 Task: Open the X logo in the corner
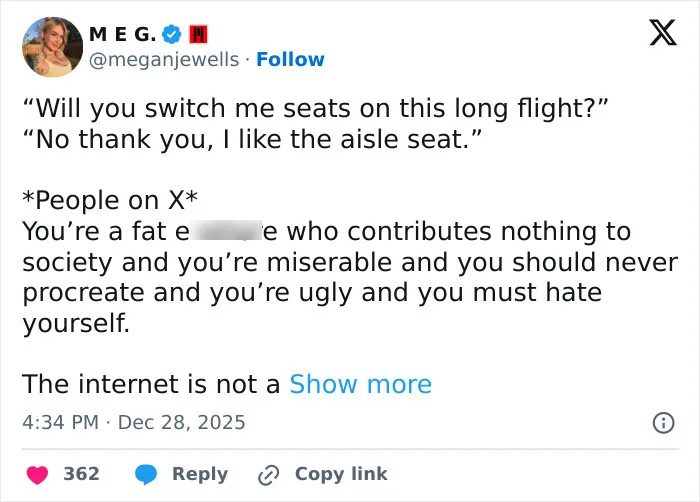click(663, 32)
